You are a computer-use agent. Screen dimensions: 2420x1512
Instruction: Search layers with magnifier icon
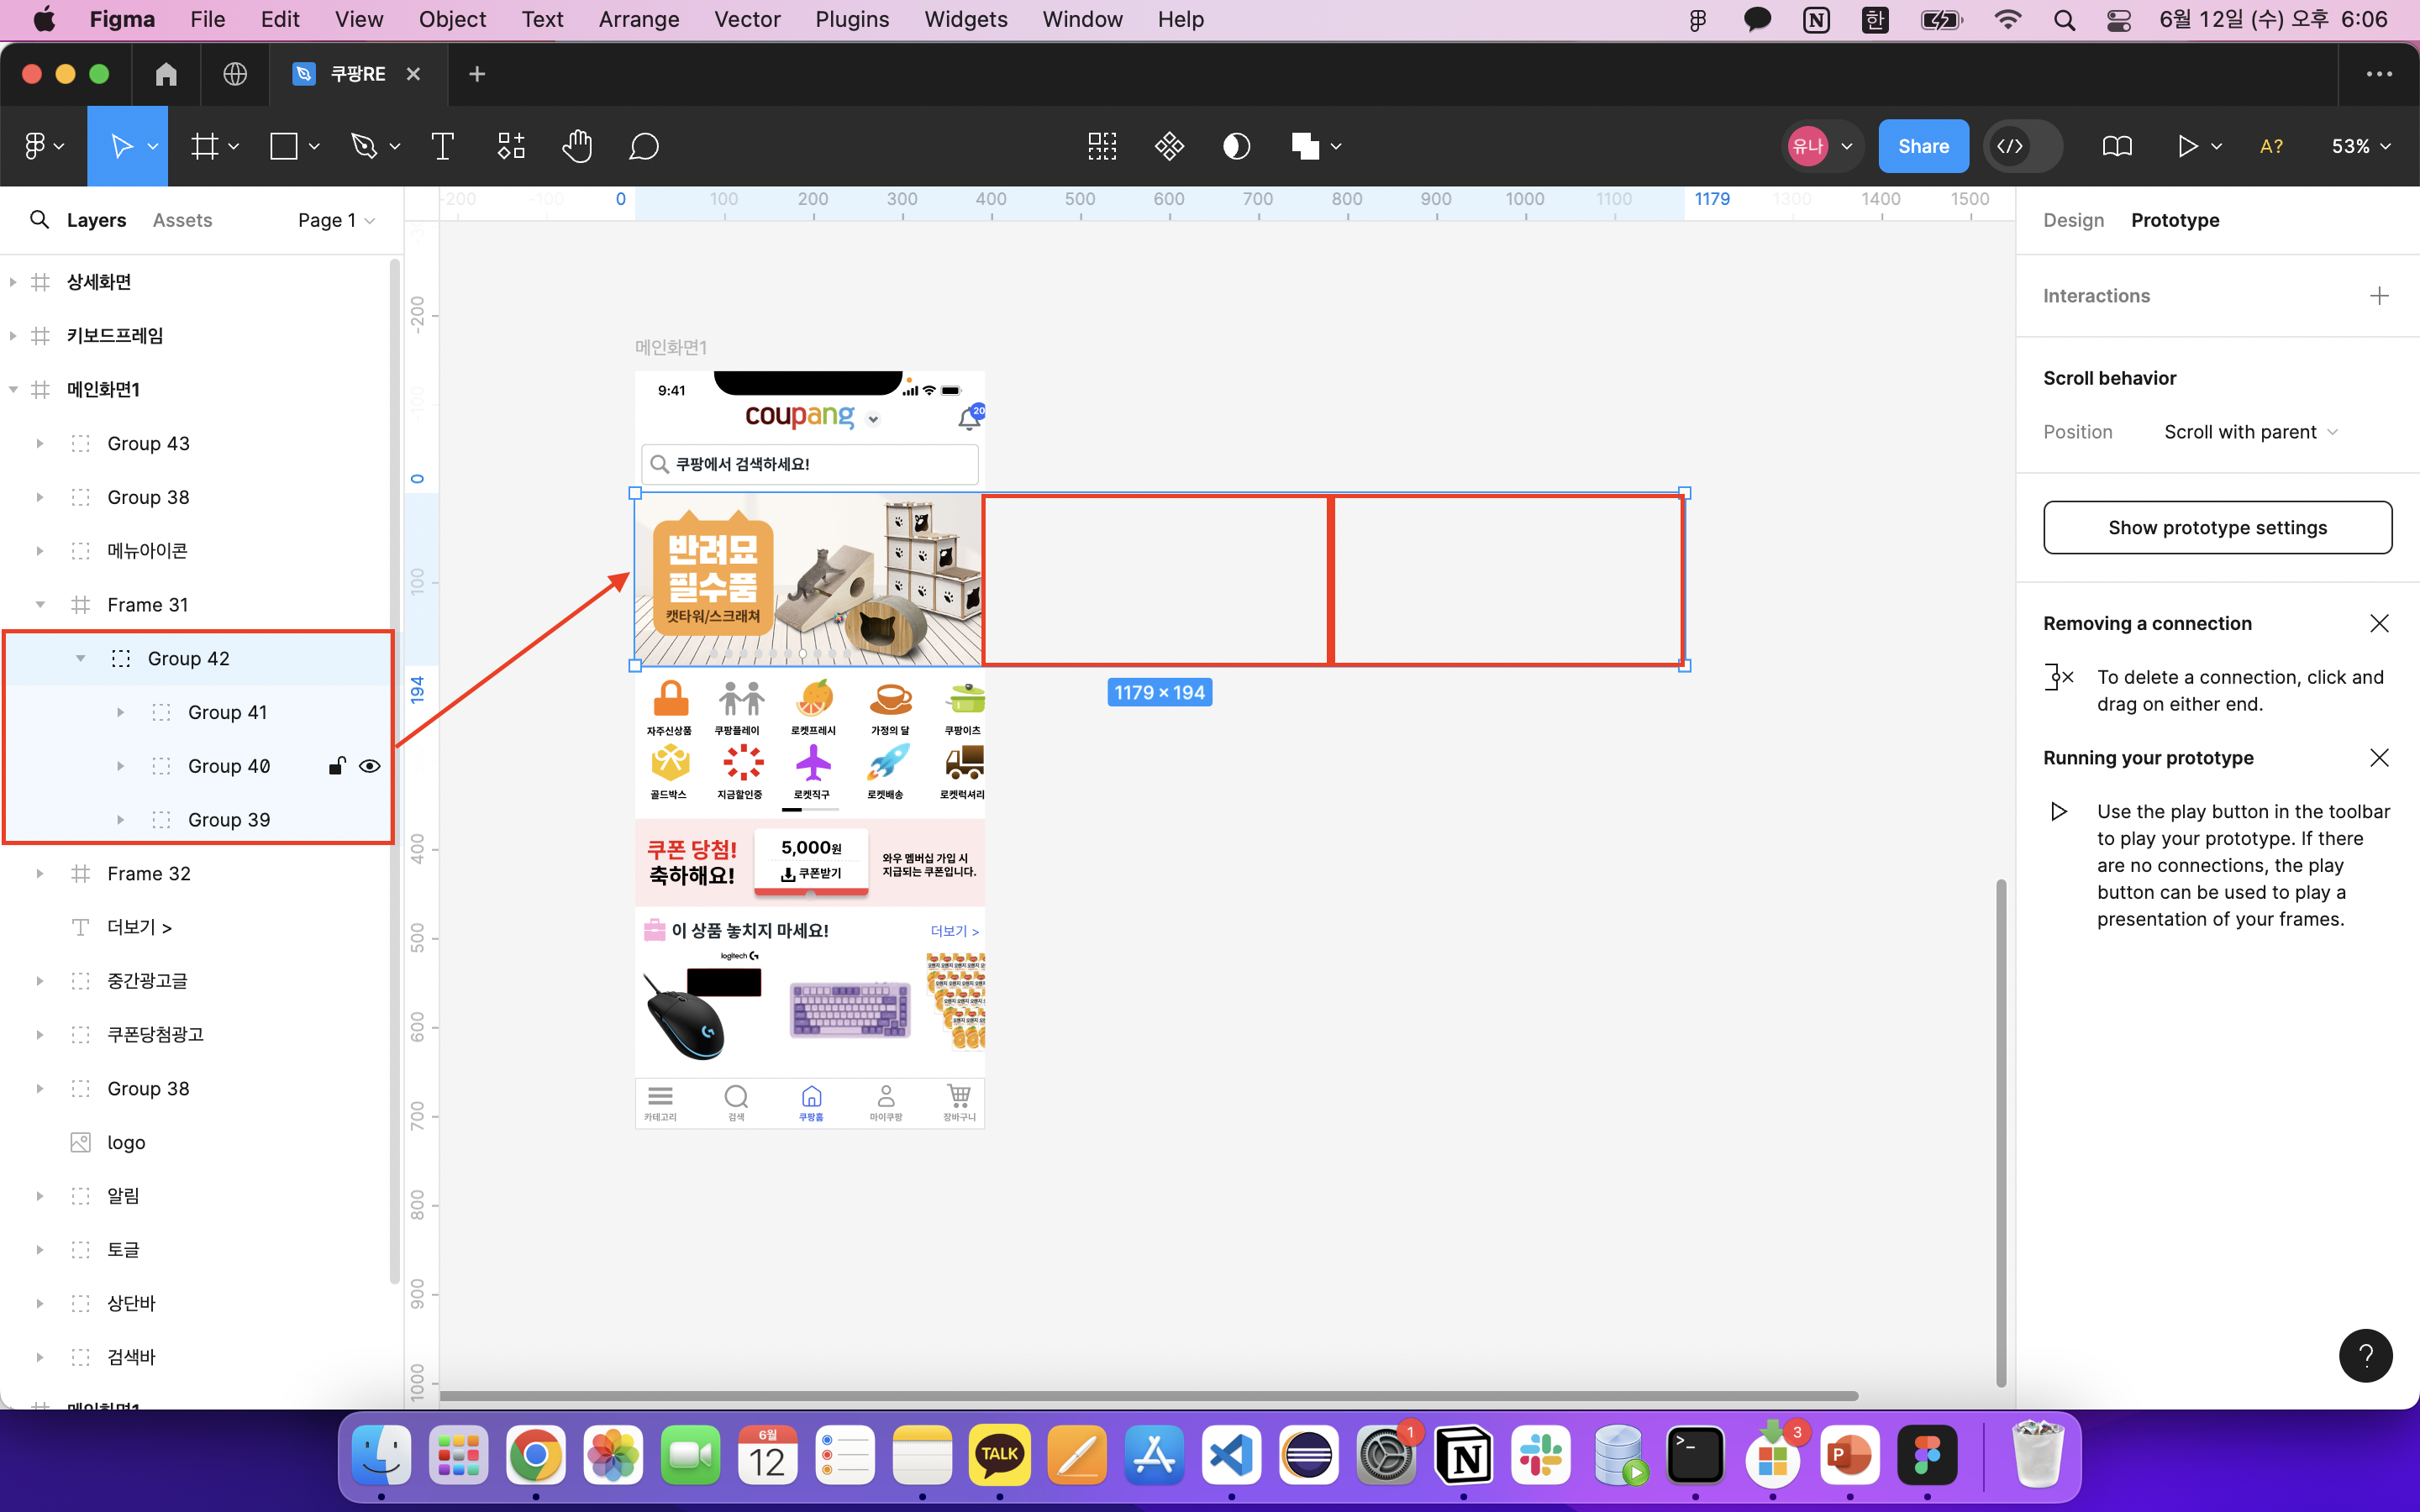click(x=39, y=220)
